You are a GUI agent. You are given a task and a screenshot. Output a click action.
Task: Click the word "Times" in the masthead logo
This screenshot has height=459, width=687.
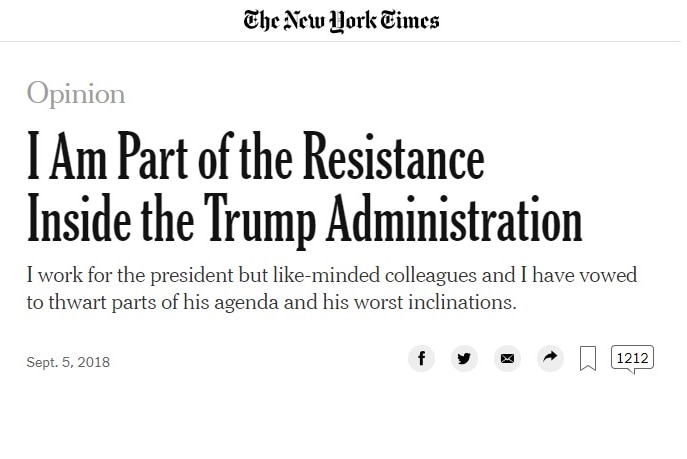409,20
